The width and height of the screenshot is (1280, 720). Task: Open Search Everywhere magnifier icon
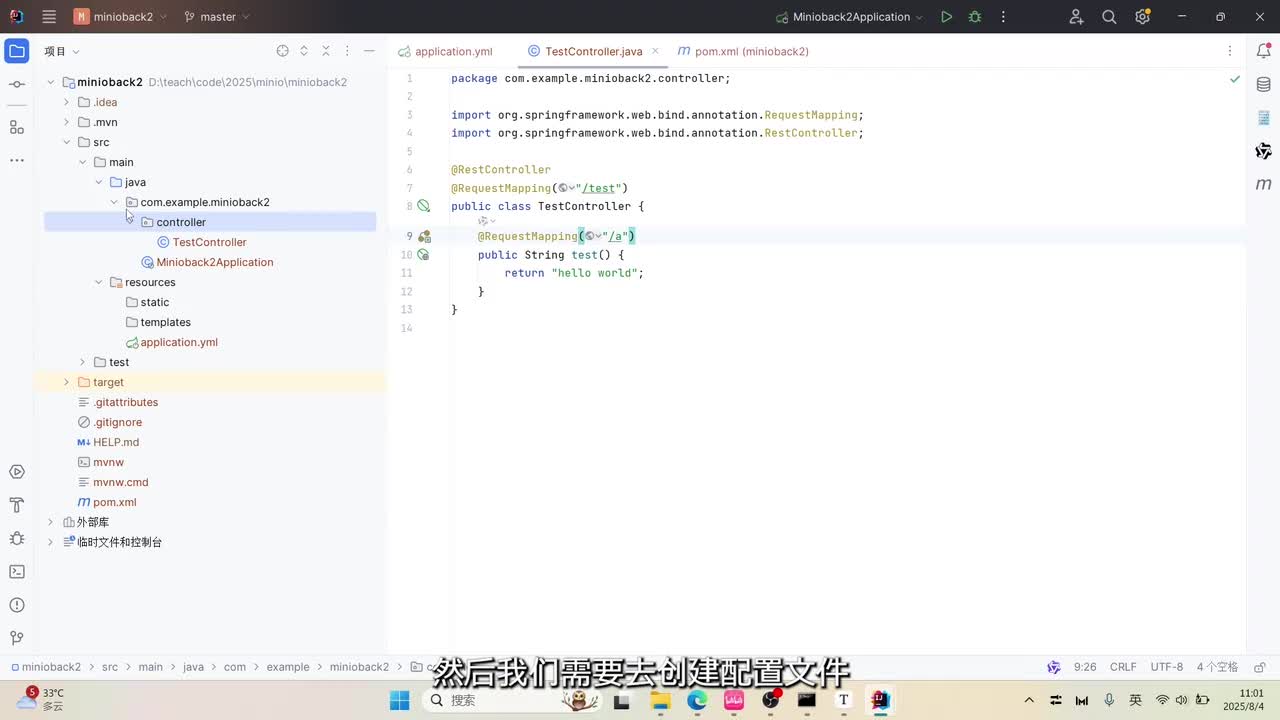tap(1109, 17)
